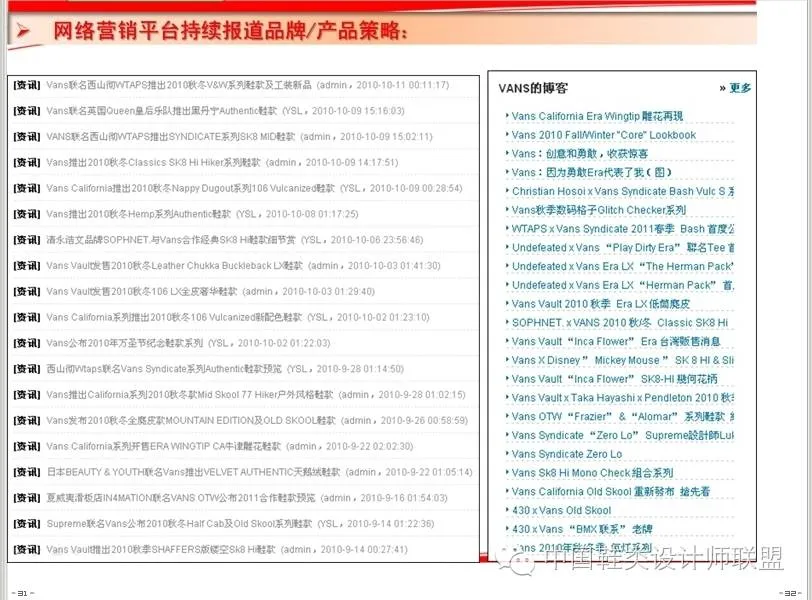Screen dimensions: 812x600
Task: Open ERA WINGTIP CA牛津雕花鞋款 article
Action: (163, 446)
